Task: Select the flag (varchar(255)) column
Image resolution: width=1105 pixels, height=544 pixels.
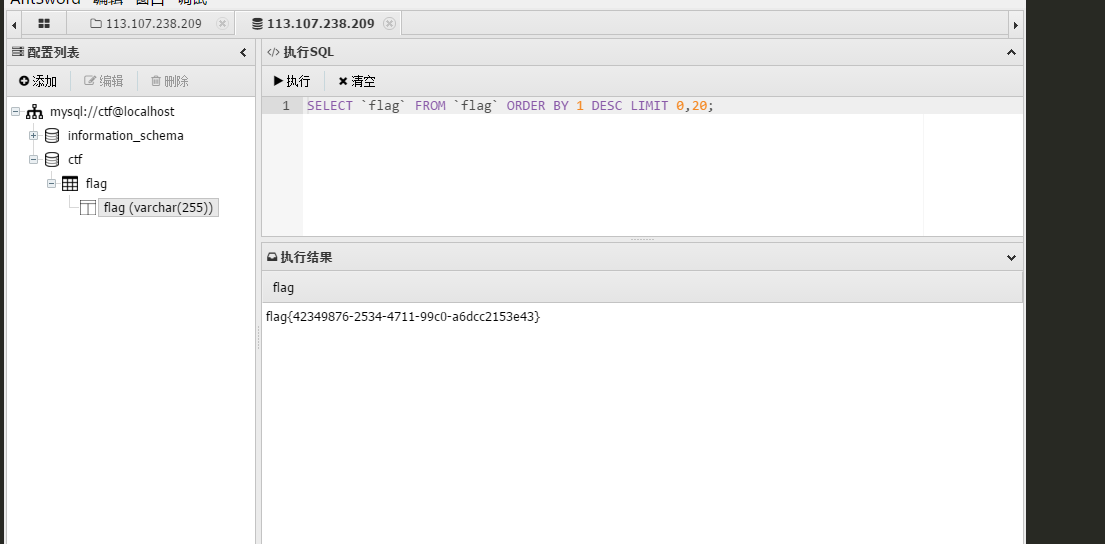Action: [158, 207]
